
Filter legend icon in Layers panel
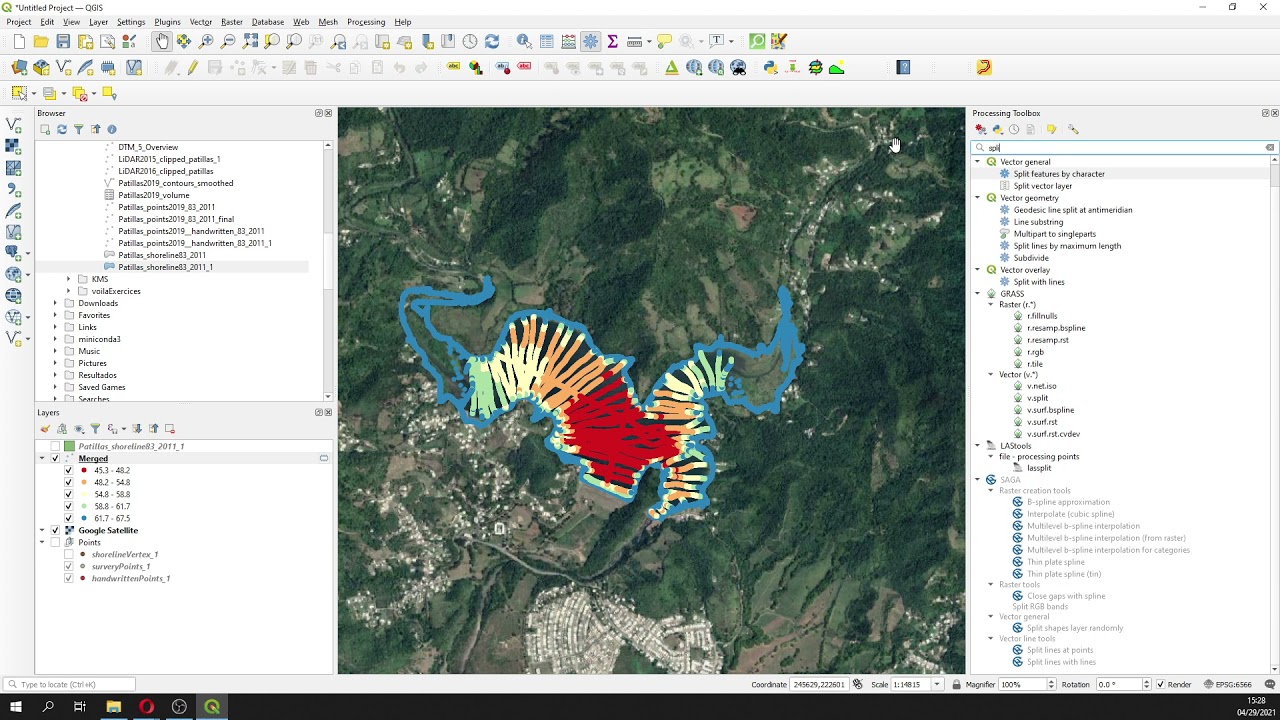pyautogui.click(x=96, y=428)
